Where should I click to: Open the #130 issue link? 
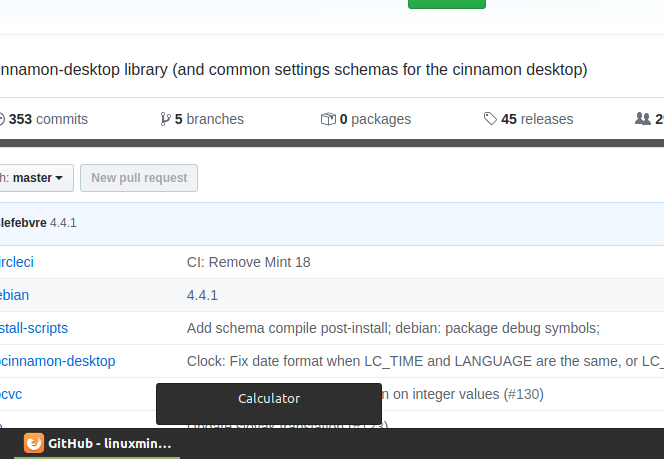523,394
